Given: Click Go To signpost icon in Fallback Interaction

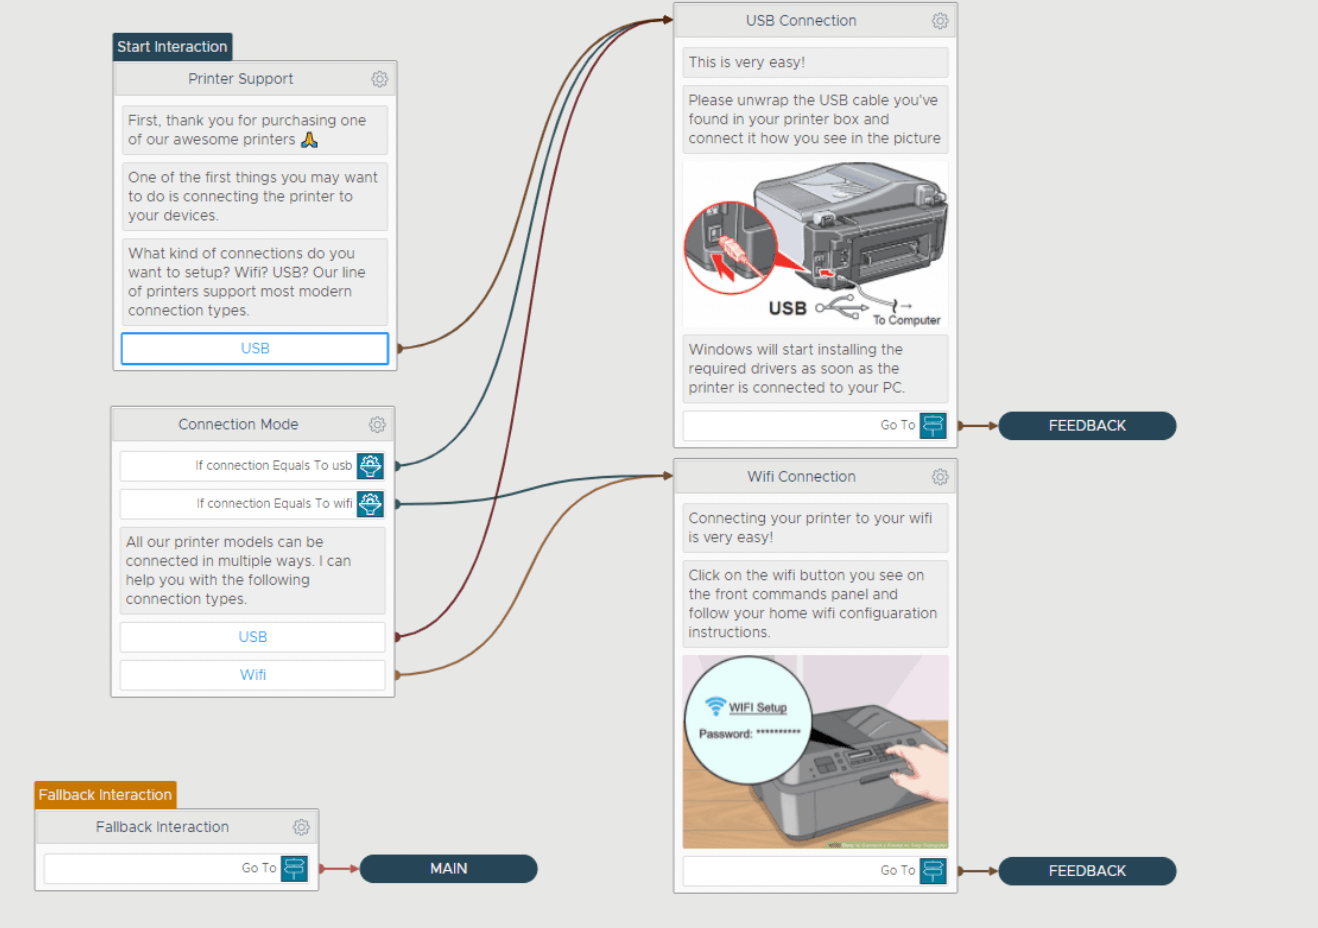Looking at the screenshot, I should [x=295, y=869].
